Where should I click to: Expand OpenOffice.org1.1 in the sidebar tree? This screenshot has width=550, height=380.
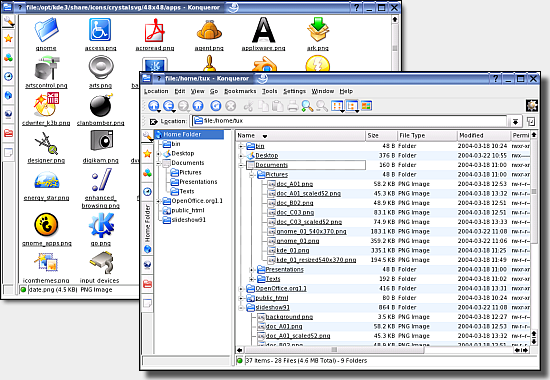click(x=159, y=201)
